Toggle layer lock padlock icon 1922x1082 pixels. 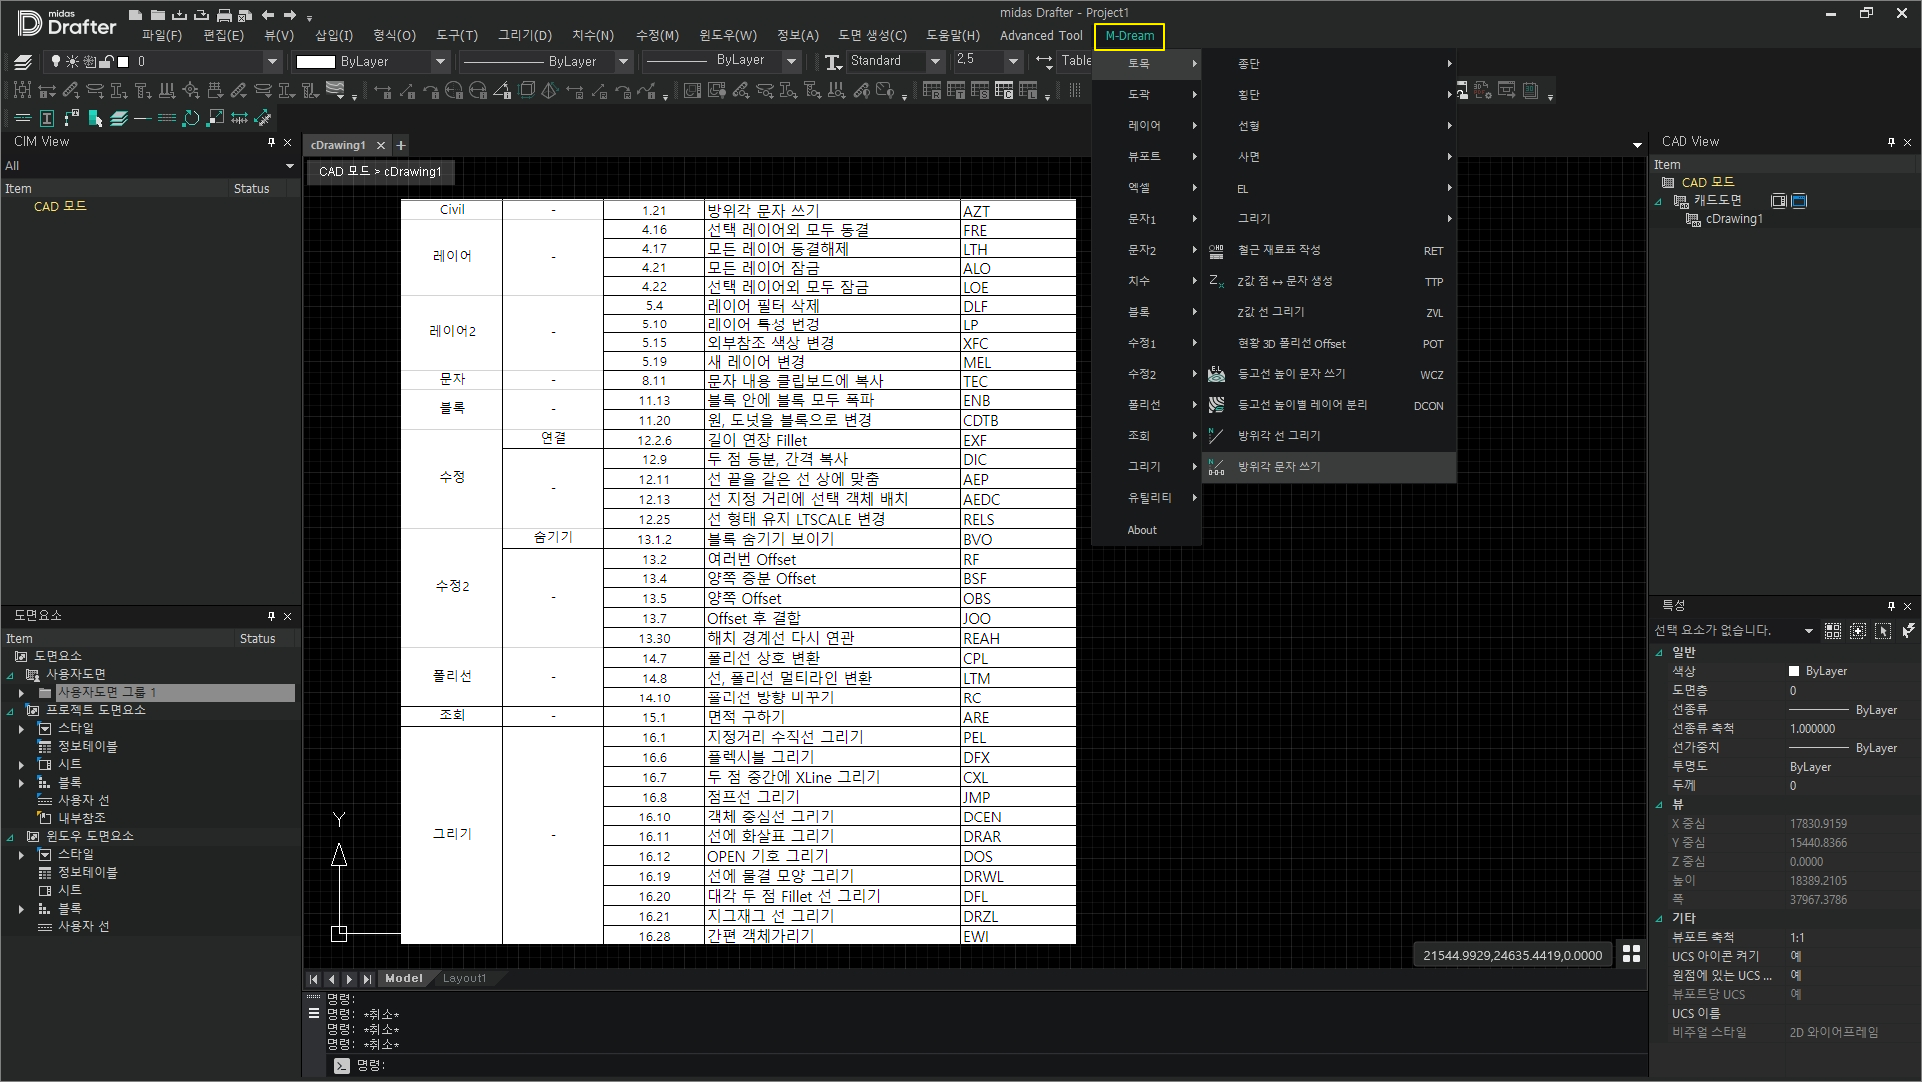pos(106,62)
